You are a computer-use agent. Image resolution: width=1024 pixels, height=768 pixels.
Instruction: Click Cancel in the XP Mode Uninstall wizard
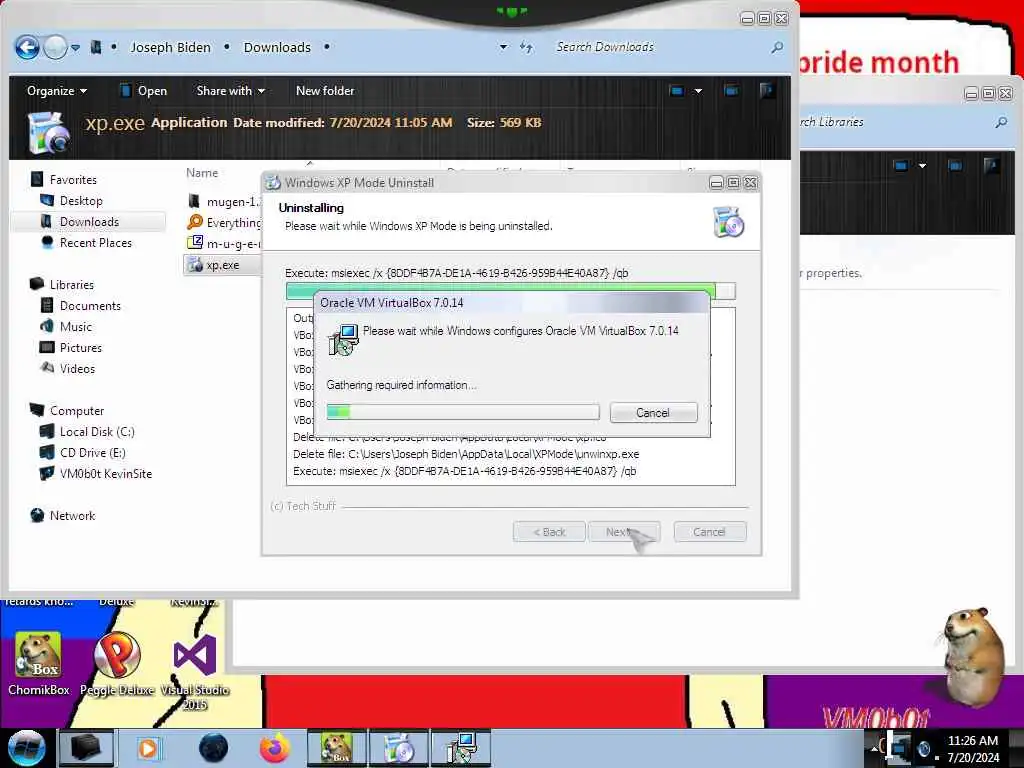click(709, 532)
